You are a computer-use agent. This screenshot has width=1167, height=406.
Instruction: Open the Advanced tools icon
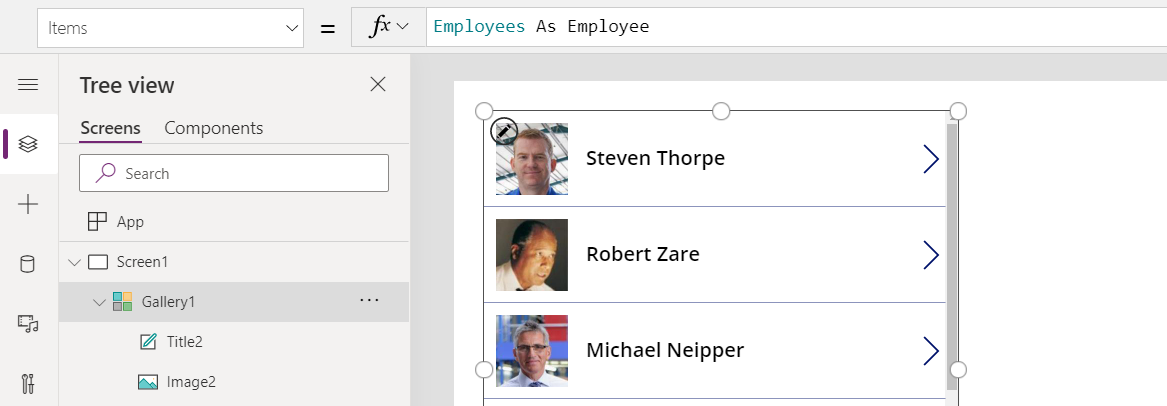[x=28, y=383]
